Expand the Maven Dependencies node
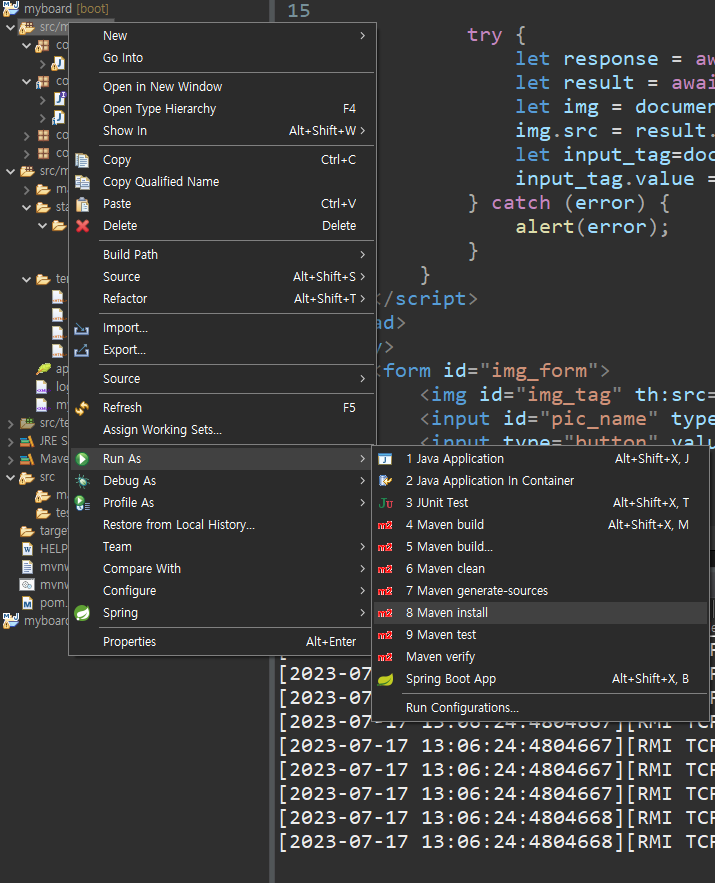The width and height of the screenshot is (715, 883). [10, 460]
